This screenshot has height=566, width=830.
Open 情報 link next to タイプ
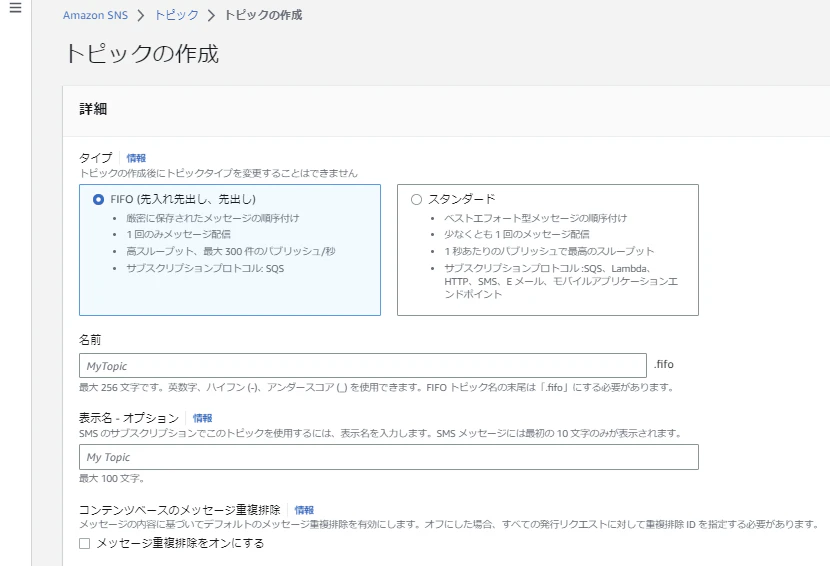pos(136,158)
